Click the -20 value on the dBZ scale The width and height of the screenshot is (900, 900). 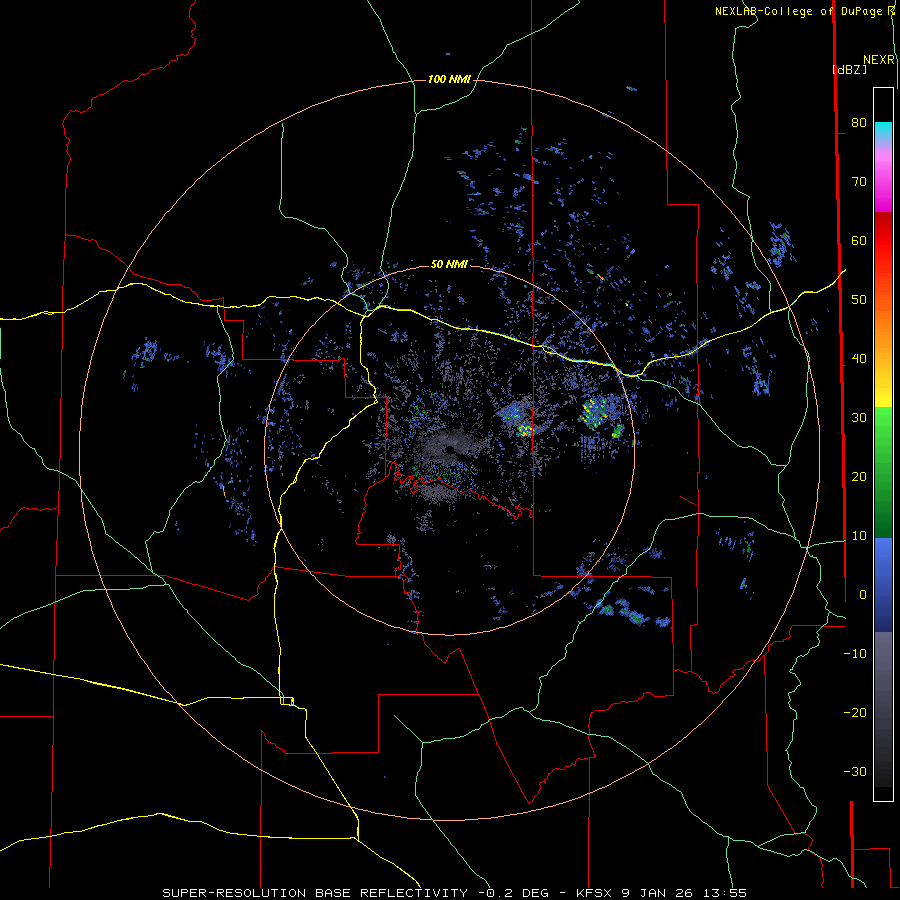[x=855, y=712]
